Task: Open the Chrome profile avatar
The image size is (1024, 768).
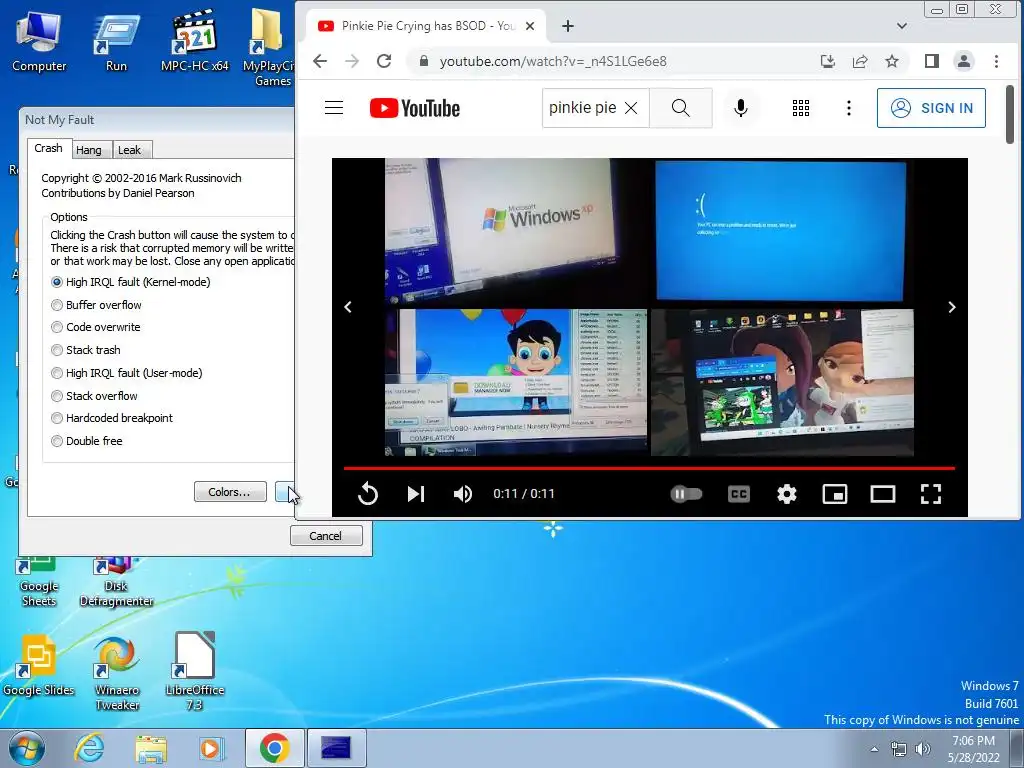Action: (x=964, y=61)
